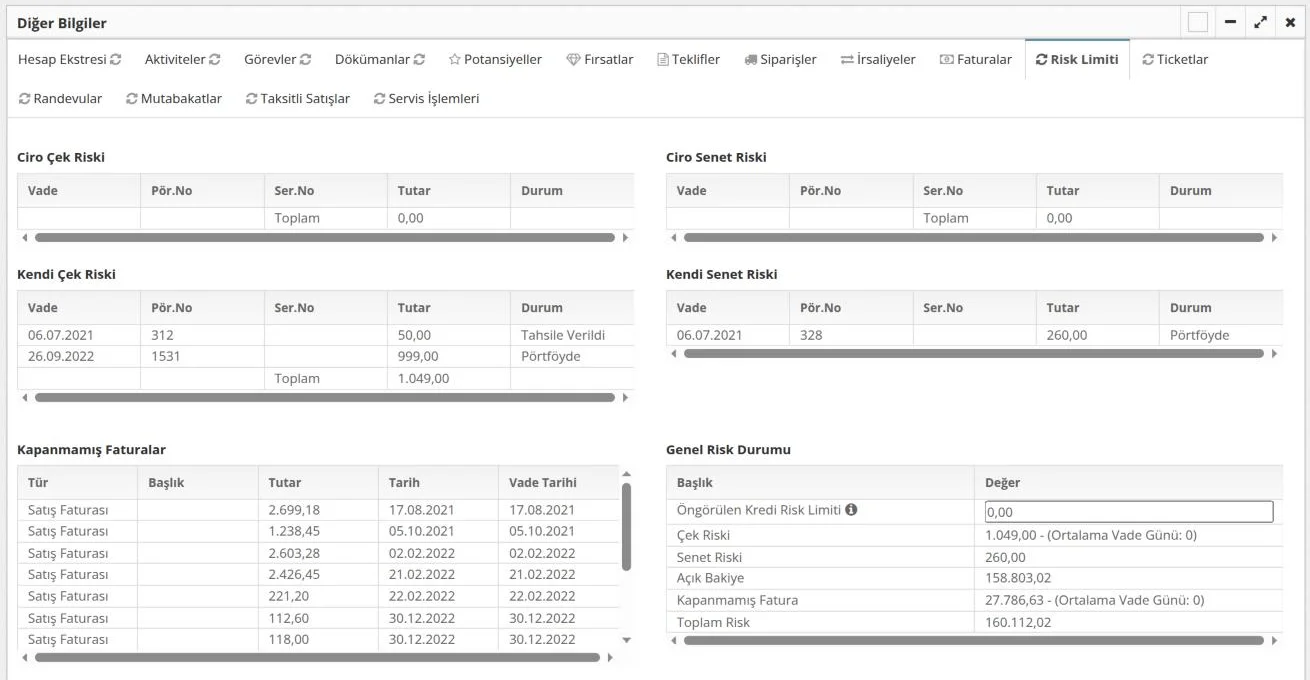The image size is (1310, 680).
Task: Click the right arrow of Ciro Çek Riski scrollbar
Action: pos(626,238)
